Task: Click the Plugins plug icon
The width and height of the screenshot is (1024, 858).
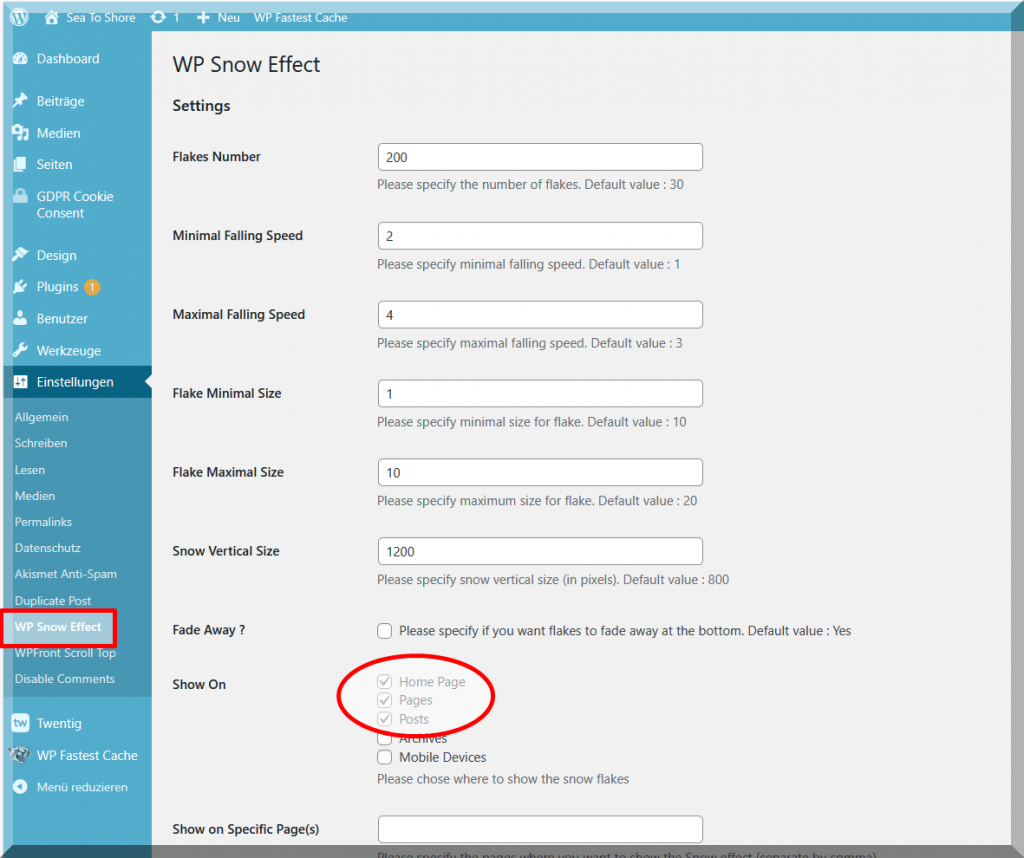Action: coord(20,287)
